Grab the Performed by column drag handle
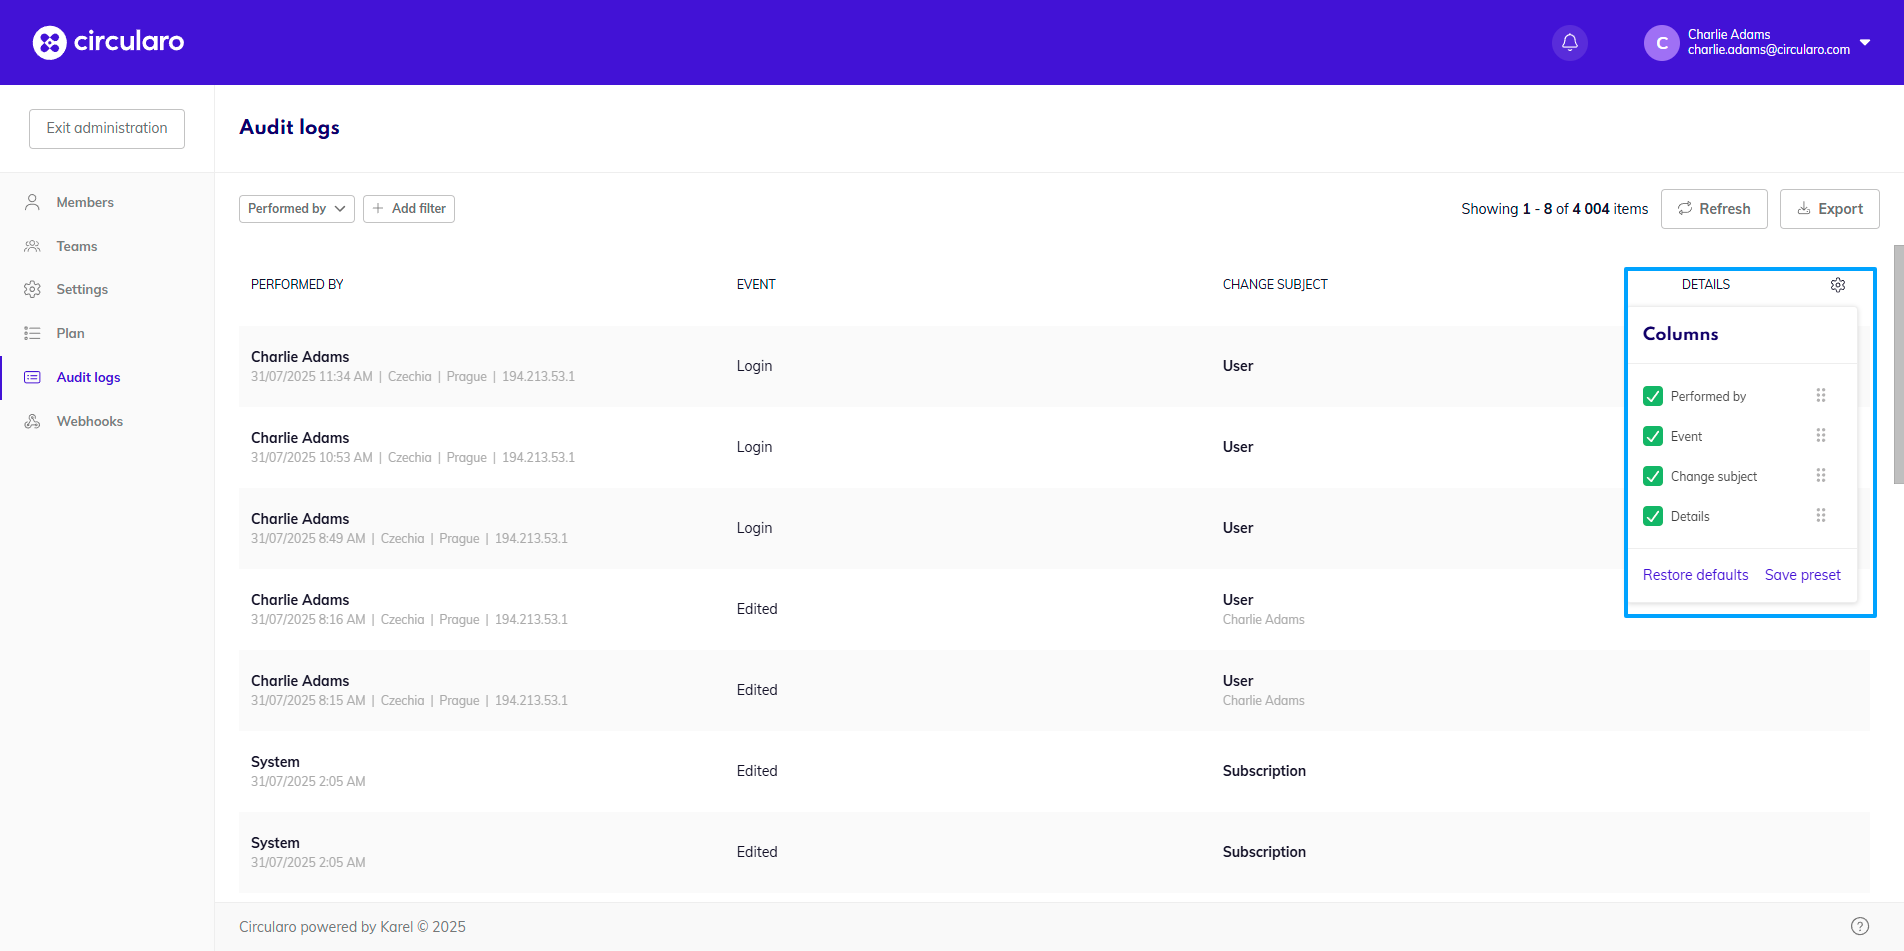The width and height of the screenshot is (1904, 951). (1820, 396)
